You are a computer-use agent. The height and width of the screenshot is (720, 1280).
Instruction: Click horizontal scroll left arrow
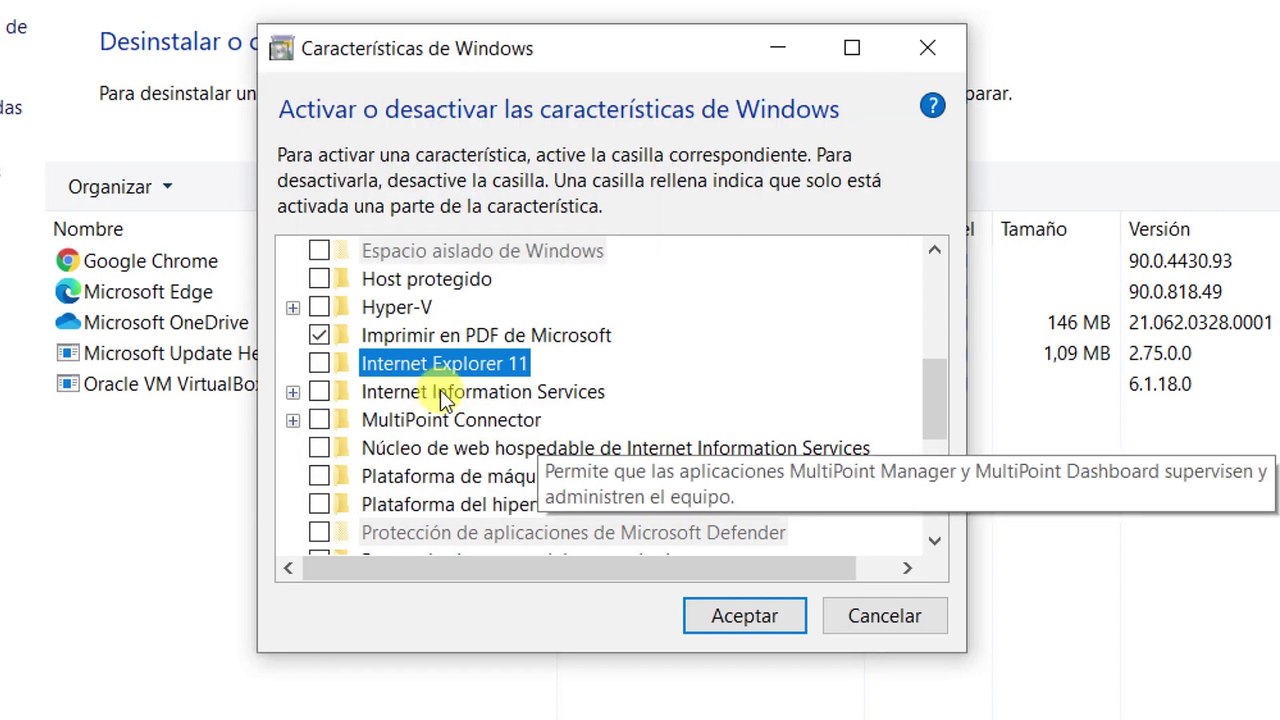pyautogui.click(x=288, y=568)
